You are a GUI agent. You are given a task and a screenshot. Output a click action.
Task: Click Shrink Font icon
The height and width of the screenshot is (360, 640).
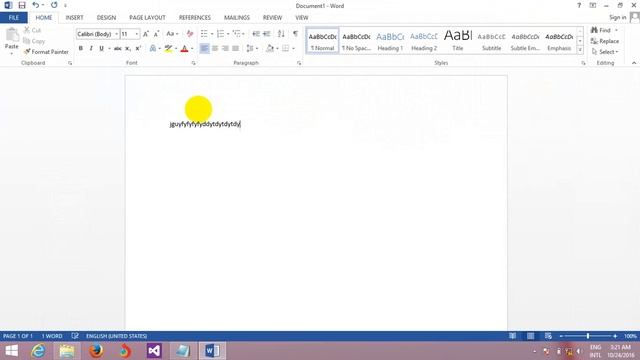(x=156, y=34)
